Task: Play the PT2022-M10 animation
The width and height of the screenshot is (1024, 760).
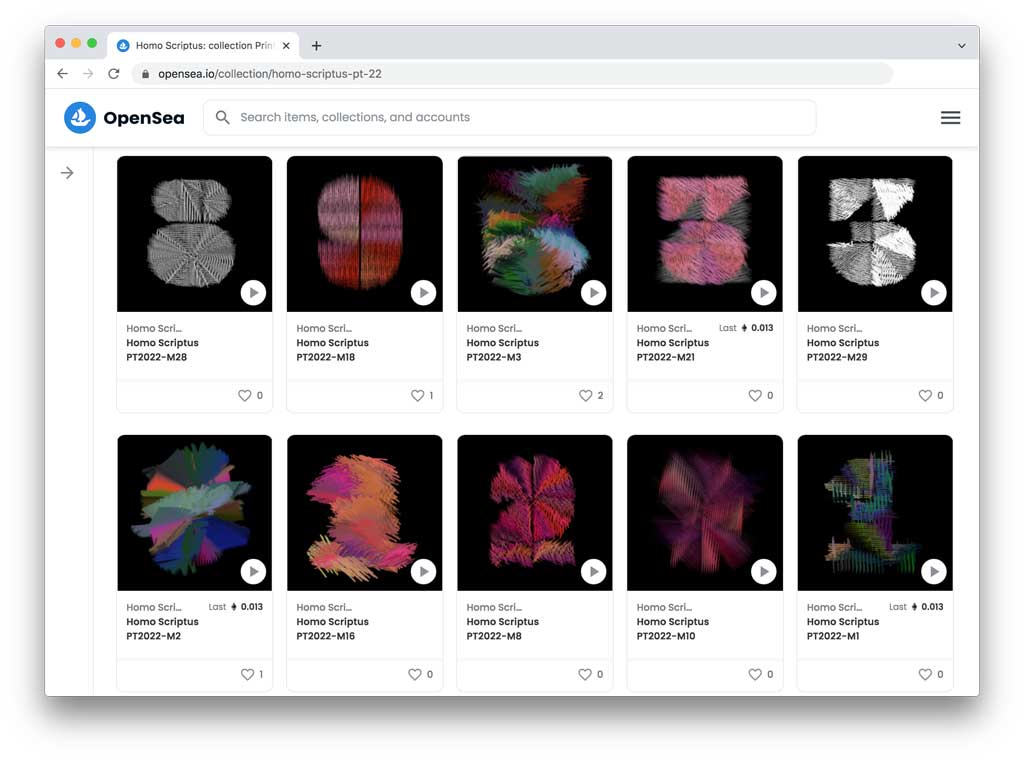Action: coord(763,571)
